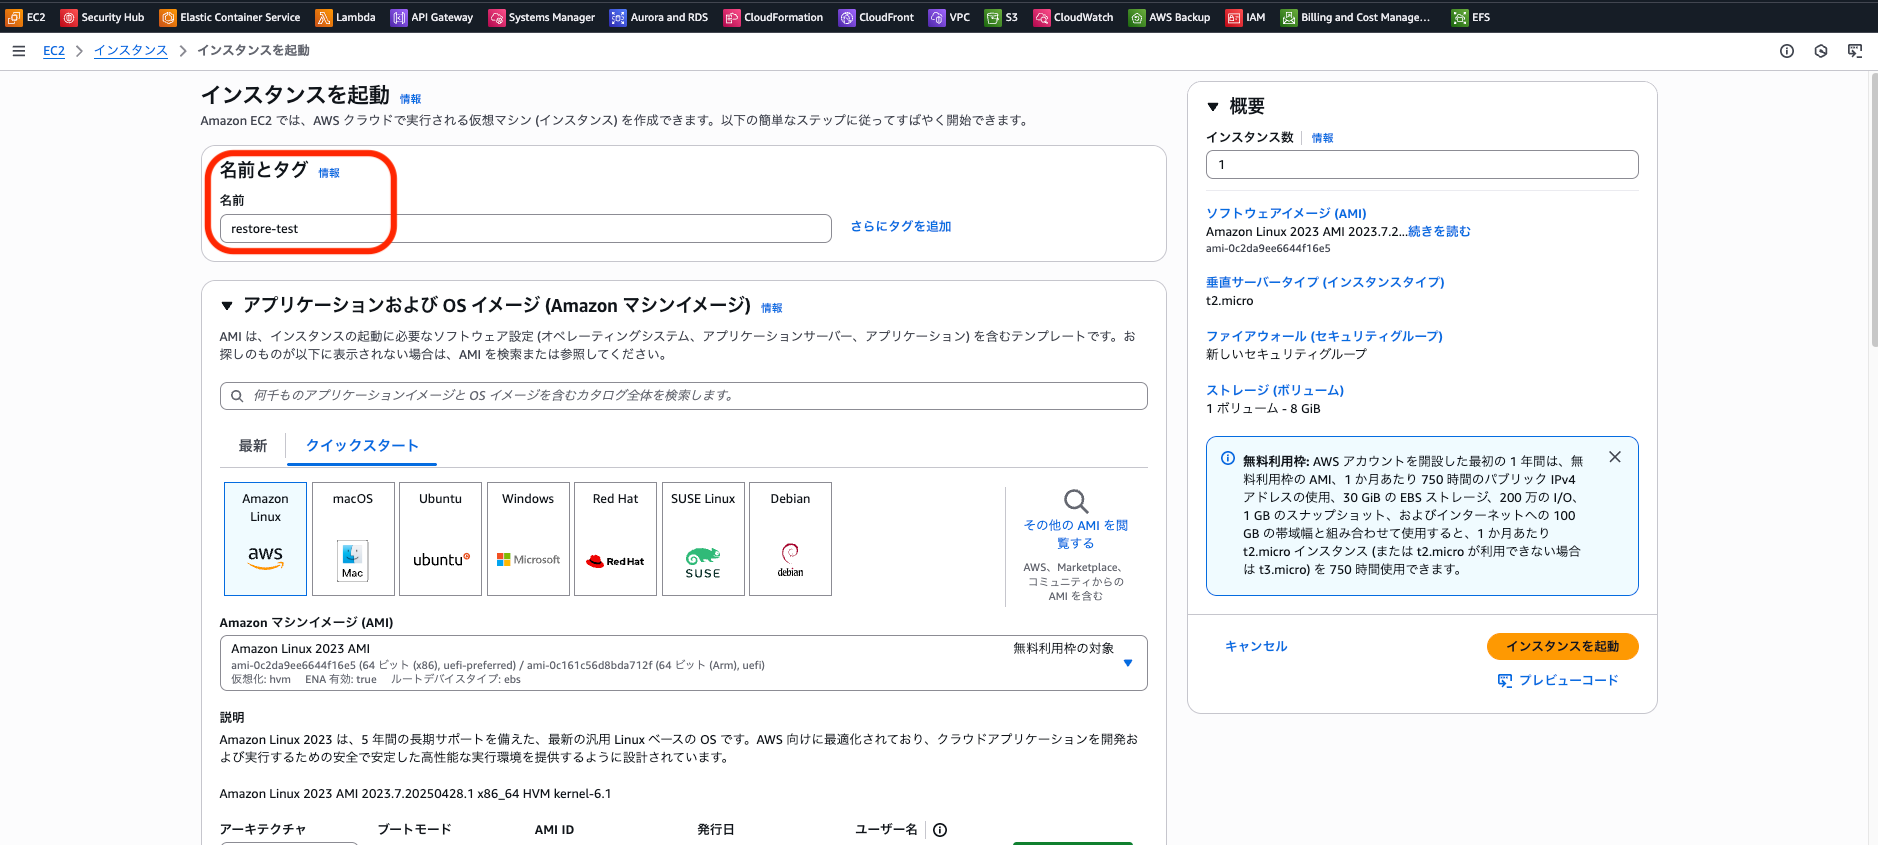The width and height of the screenshot is (1878, 845).
Task: Select the Ubuntu quick start tile
Action: click(x=440, y=539)
